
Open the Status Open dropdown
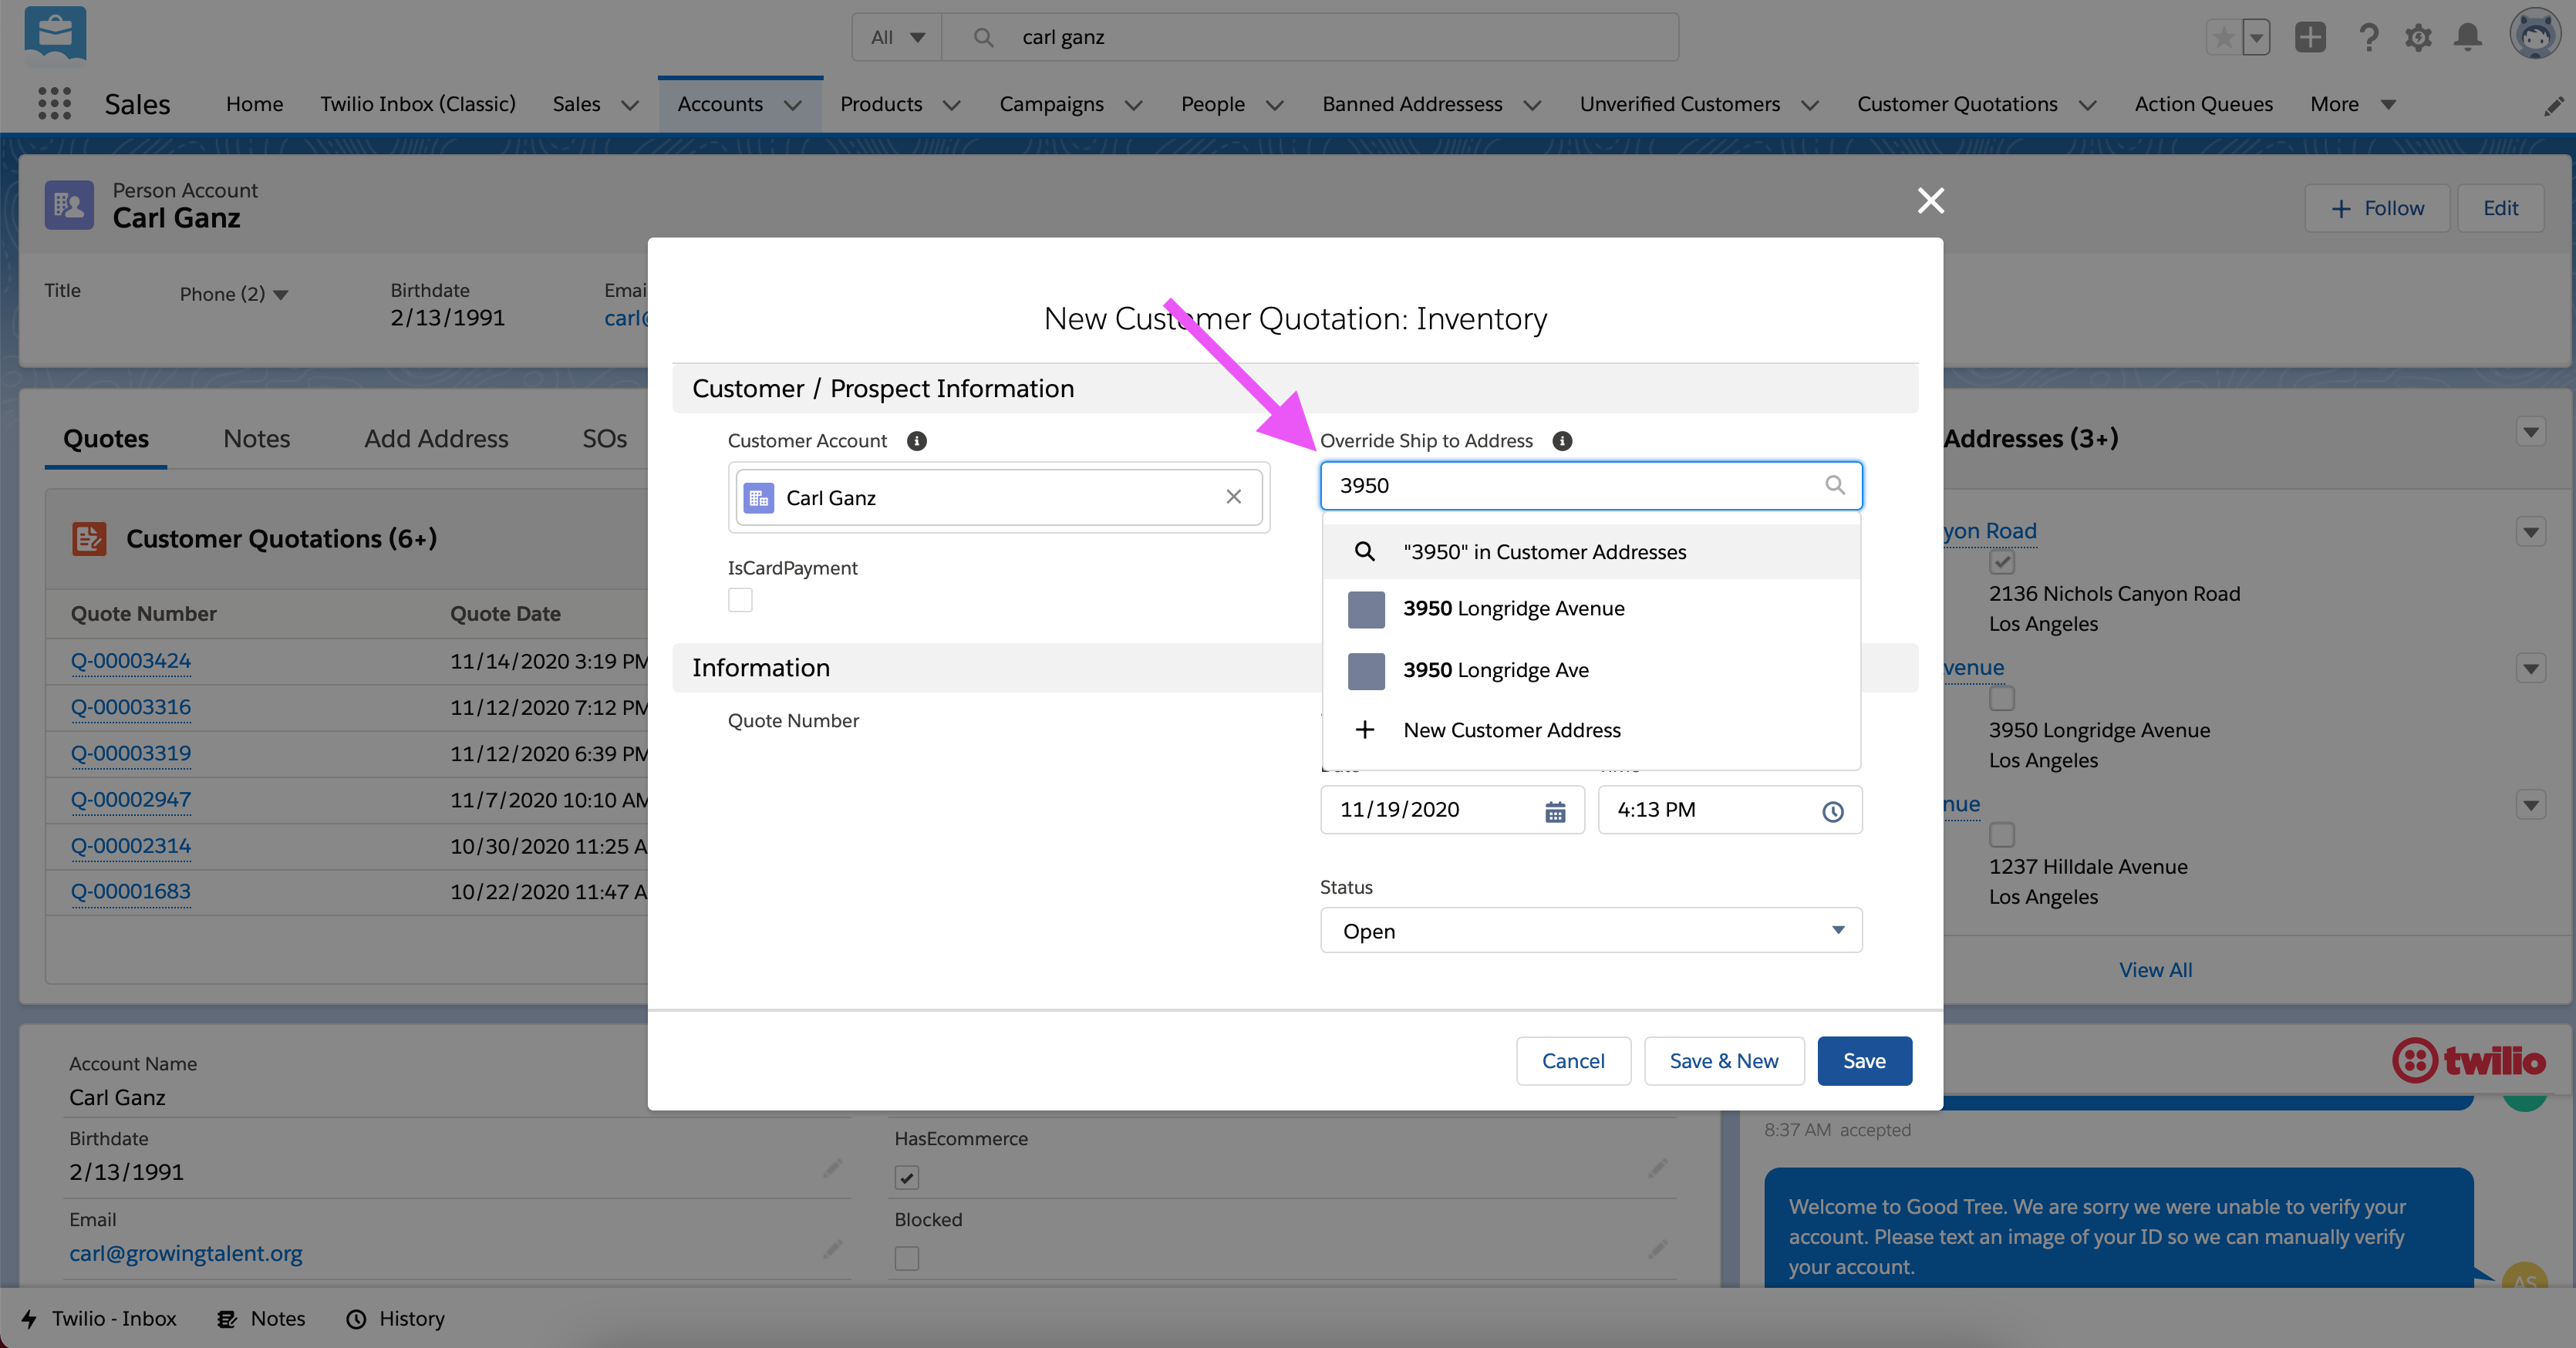tap(1591, 931)
